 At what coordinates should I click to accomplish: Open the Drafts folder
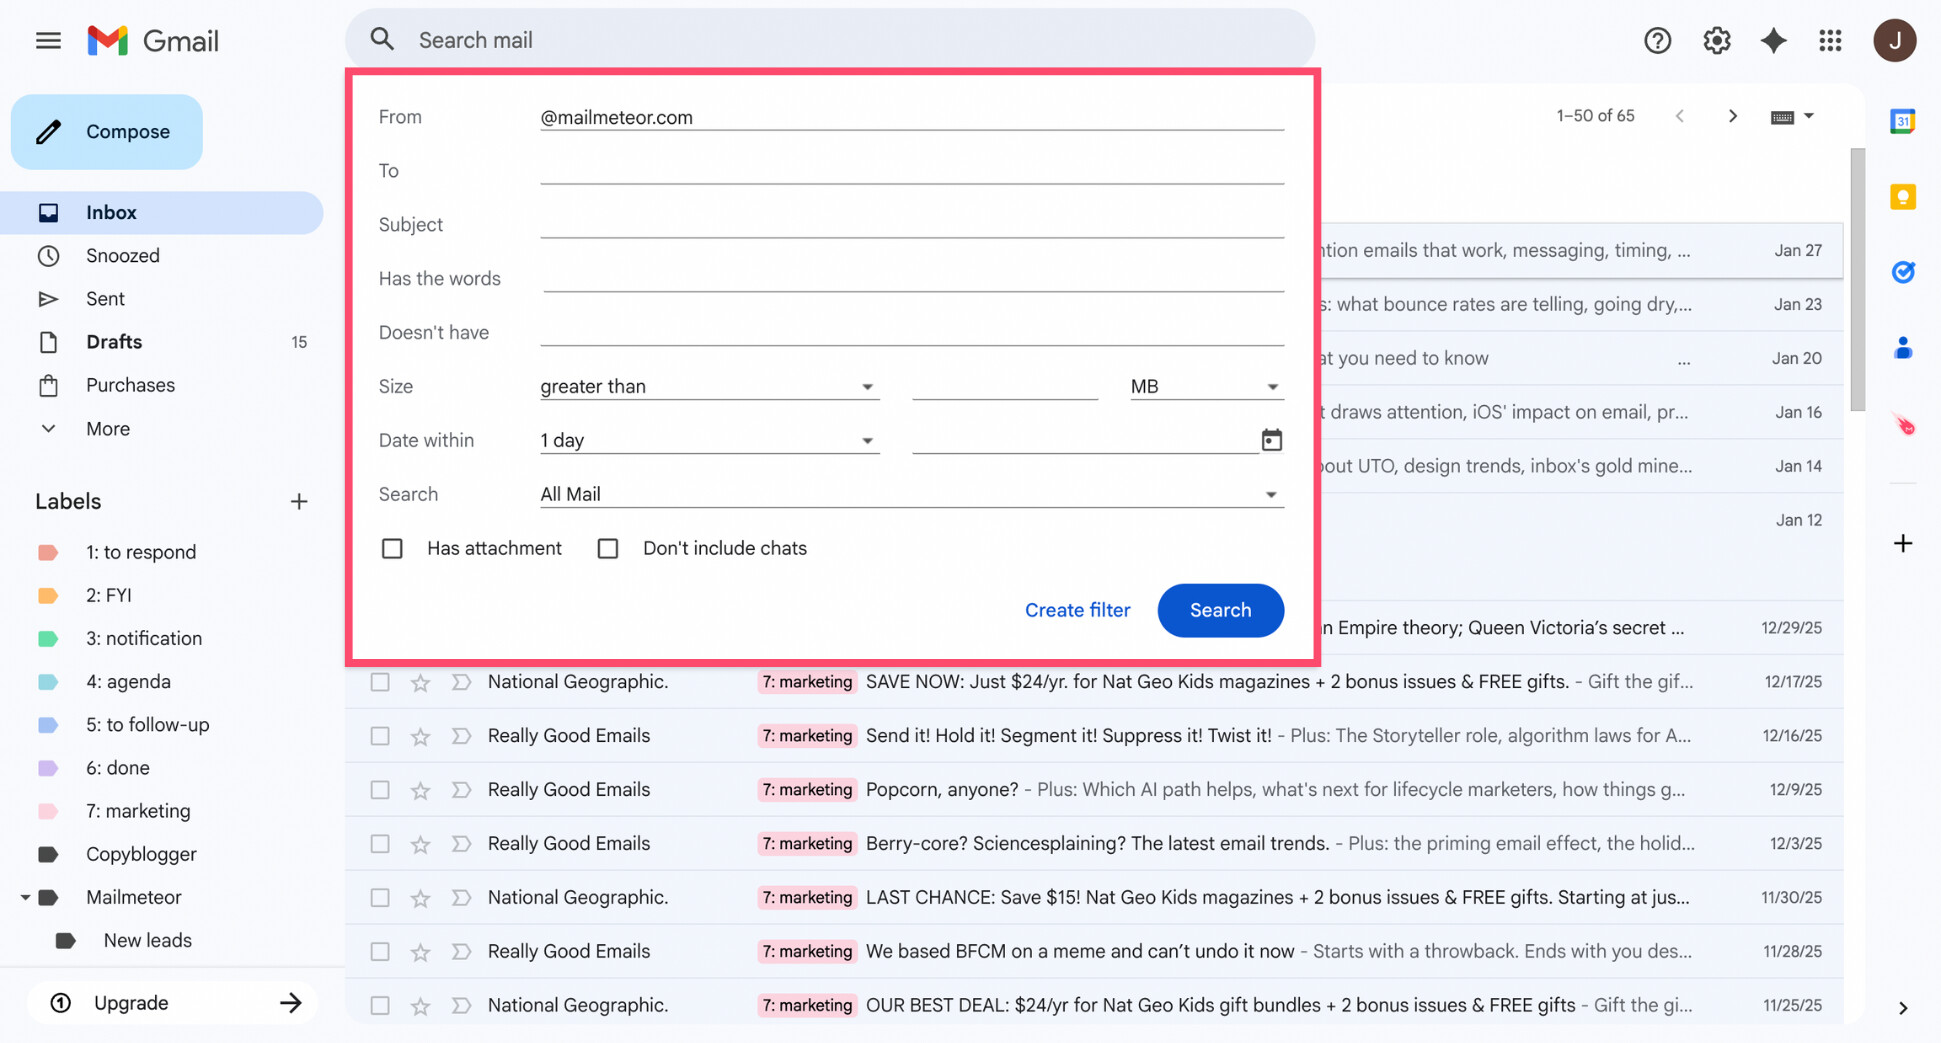click(114, 341)
